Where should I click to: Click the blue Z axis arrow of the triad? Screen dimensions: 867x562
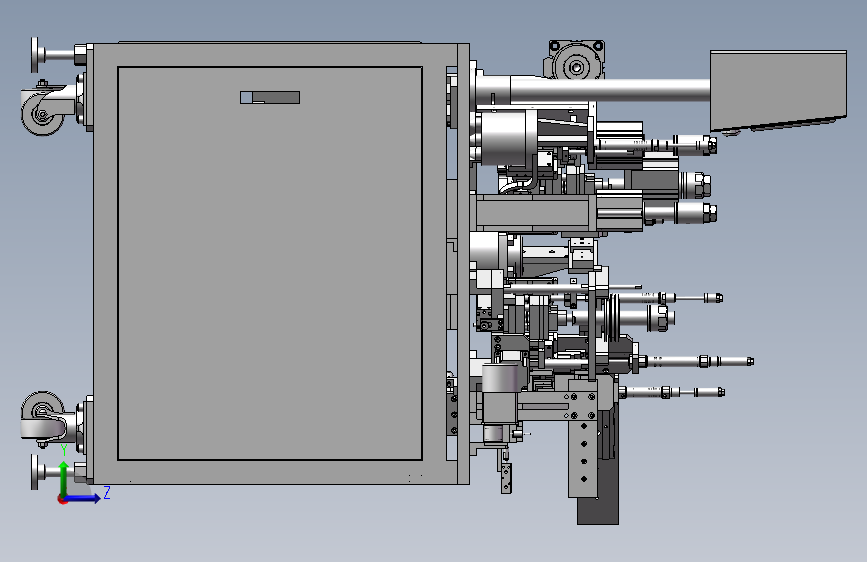(83, 498)
